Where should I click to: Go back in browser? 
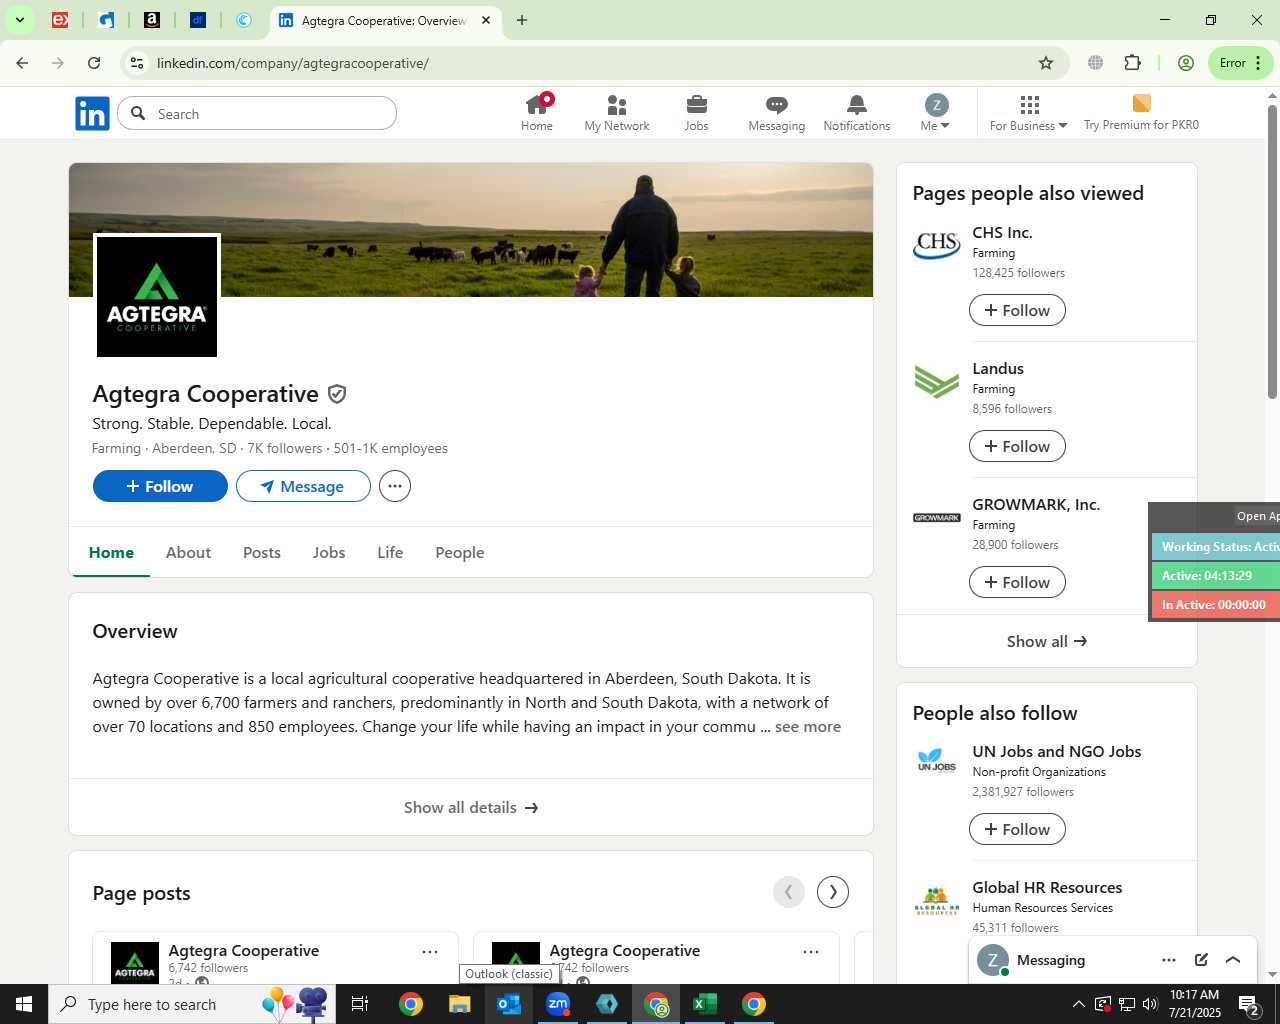22,63
